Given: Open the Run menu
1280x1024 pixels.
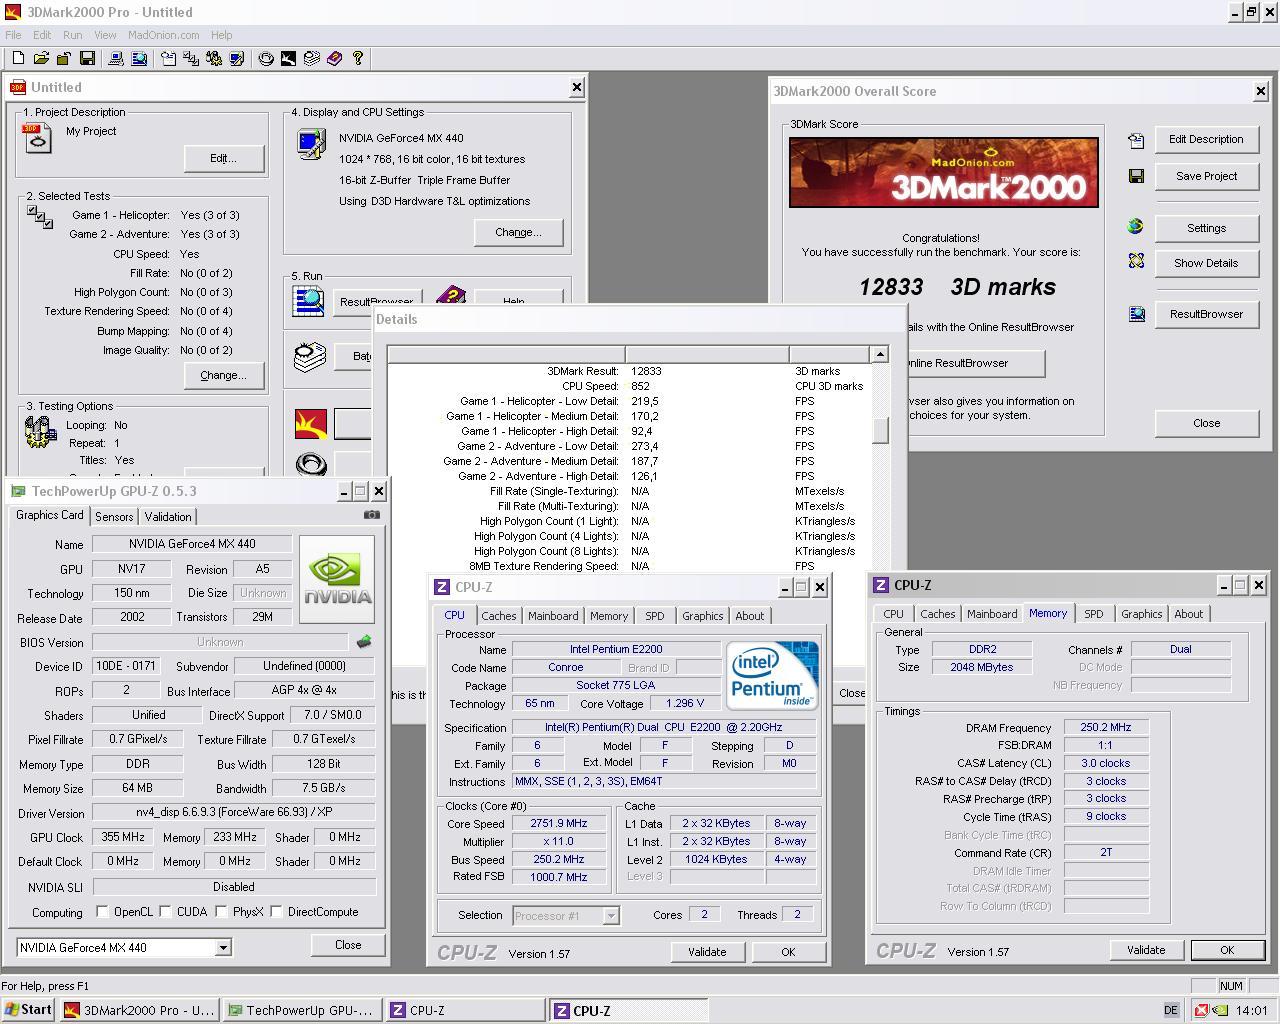Looking at the screenshot, I should point(73,35).
